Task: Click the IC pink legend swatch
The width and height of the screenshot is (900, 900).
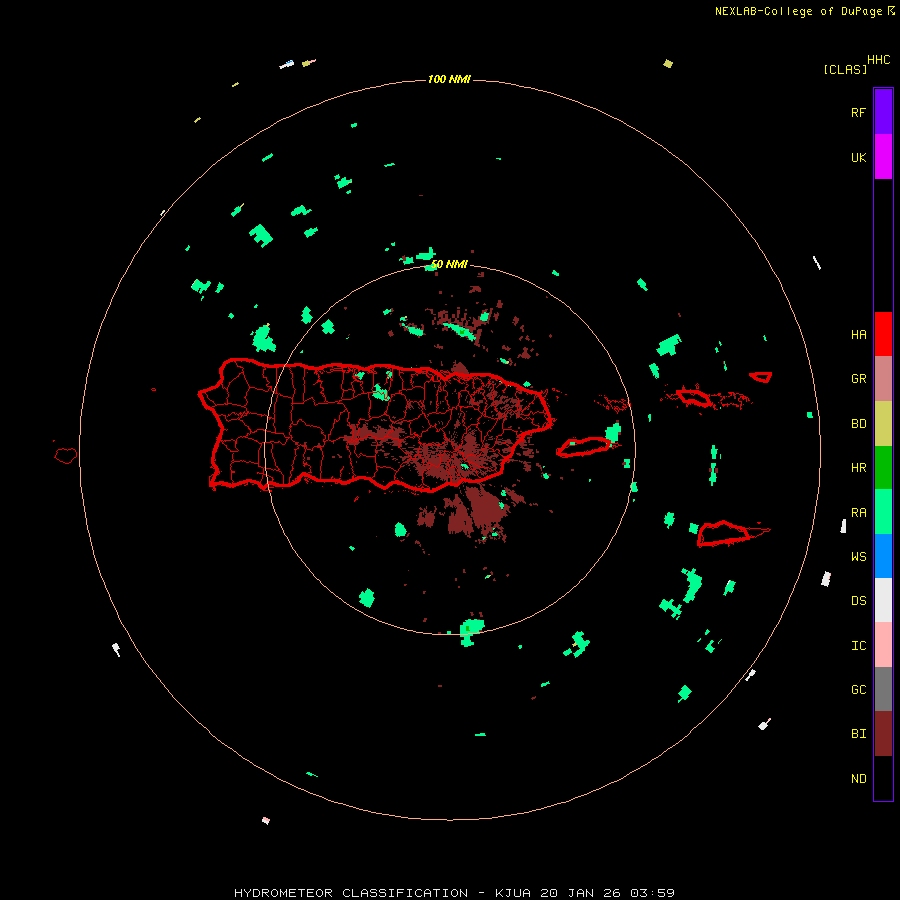Action: 883,645
